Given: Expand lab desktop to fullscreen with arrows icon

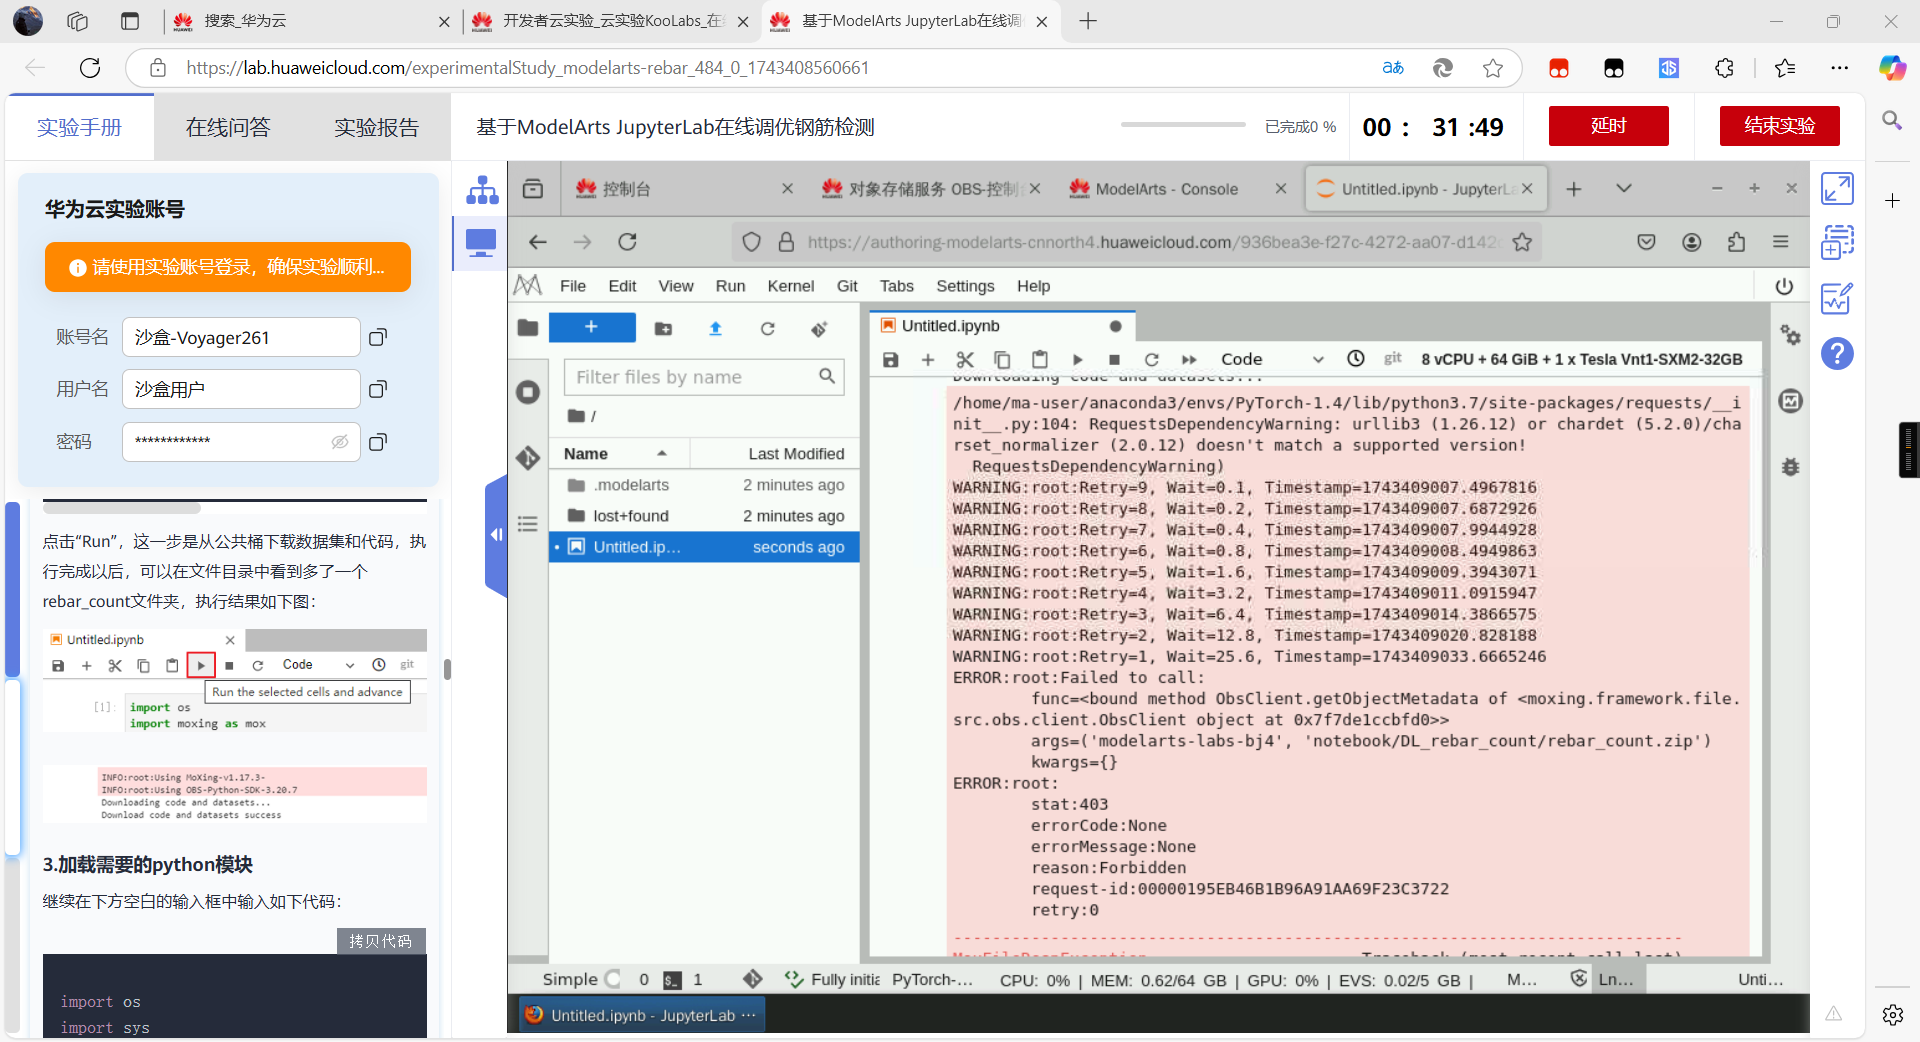Looking at the screenshot, I should point(1837,189).
